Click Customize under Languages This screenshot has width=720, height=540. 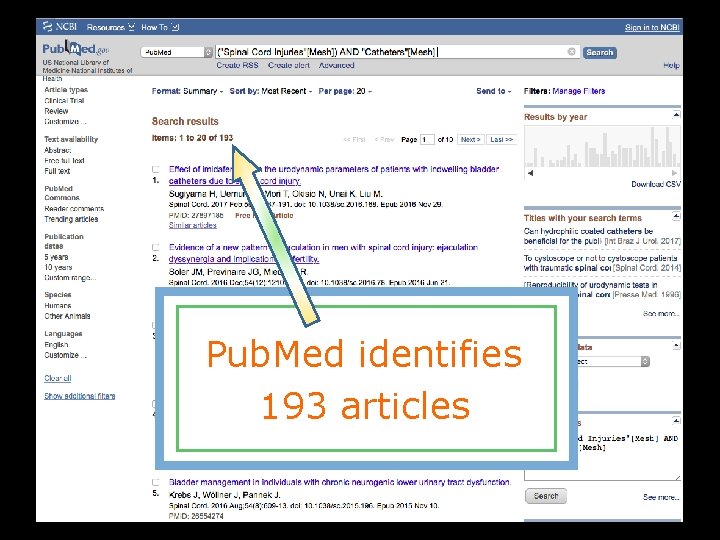65,355
